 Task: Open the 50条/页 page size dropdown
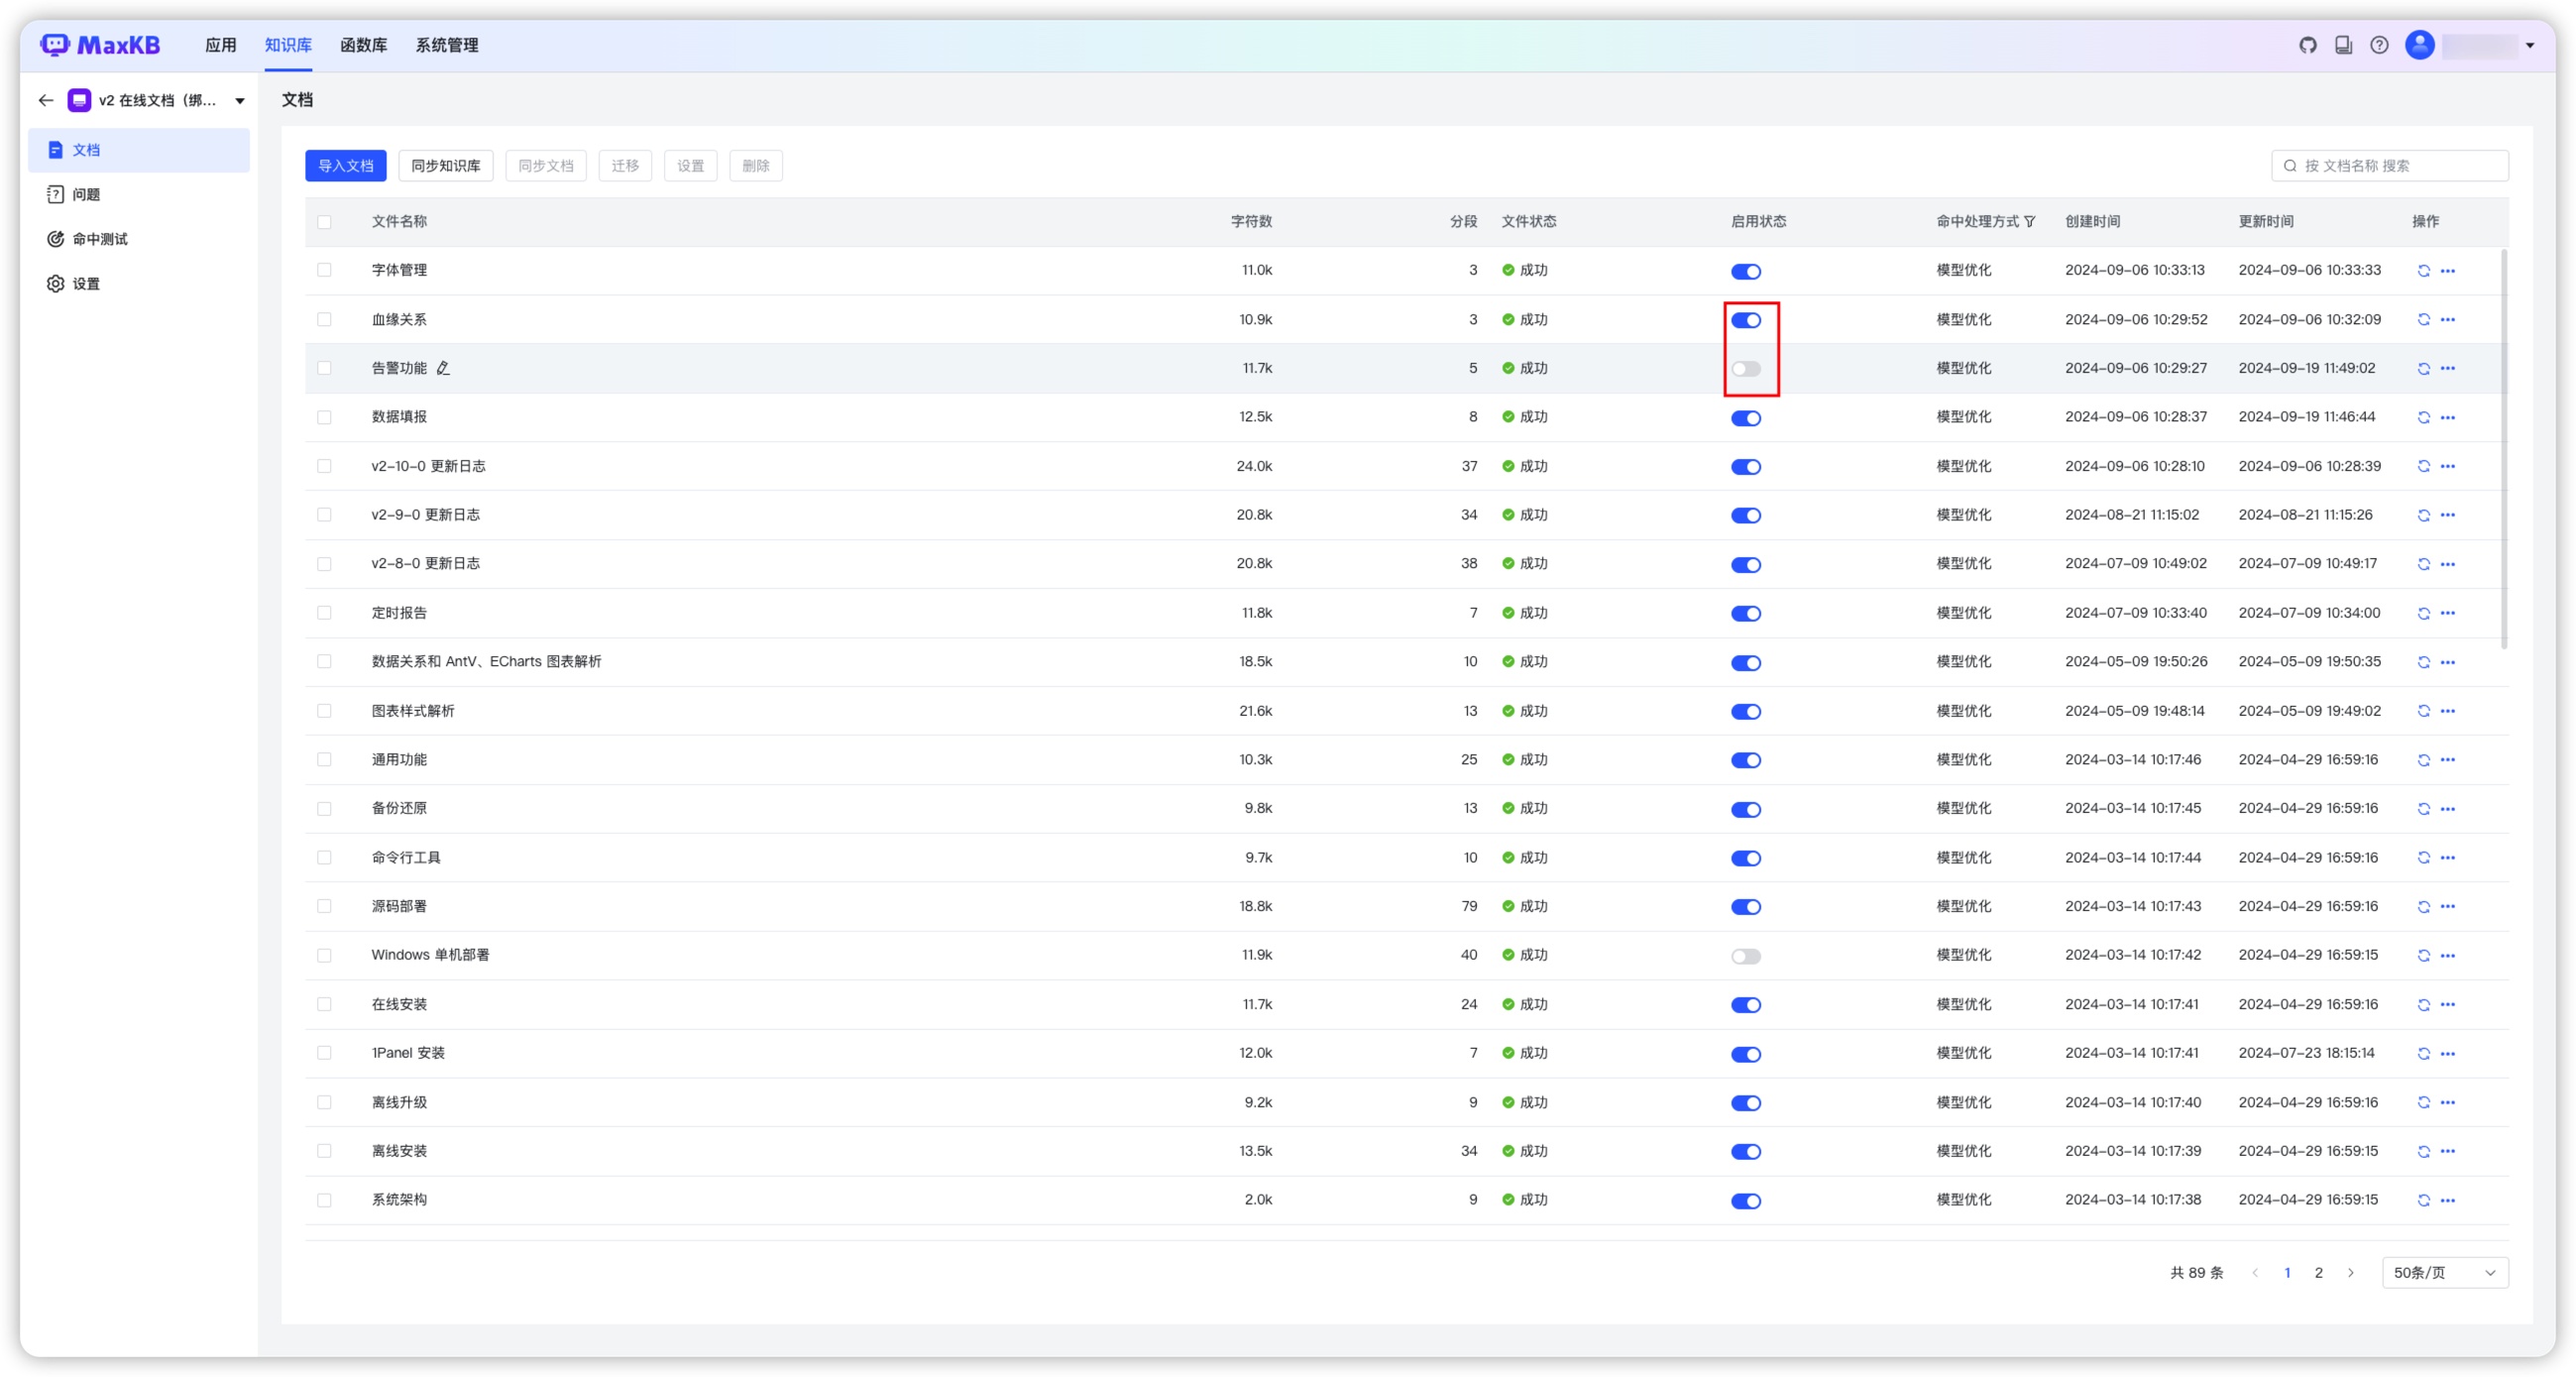pyautogui.click(x=2444, y=1272)
